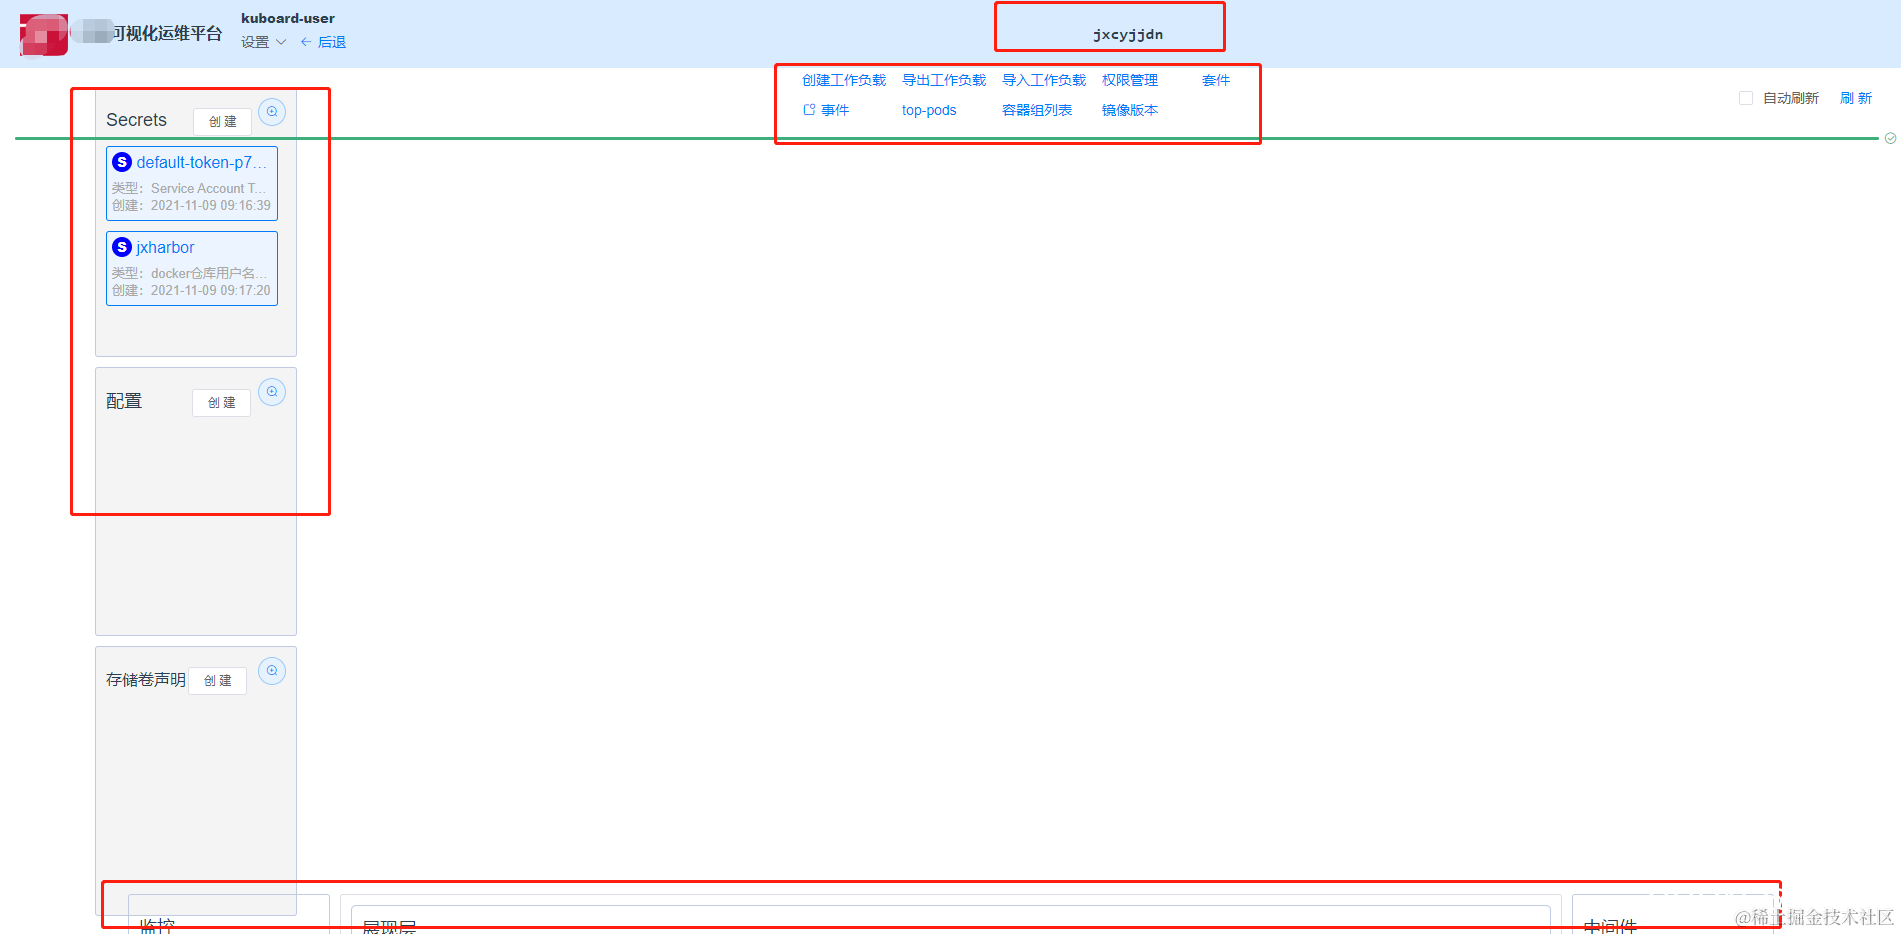Click the 刷新 button
This screenshot has height=934, width=1901.
1856,98
